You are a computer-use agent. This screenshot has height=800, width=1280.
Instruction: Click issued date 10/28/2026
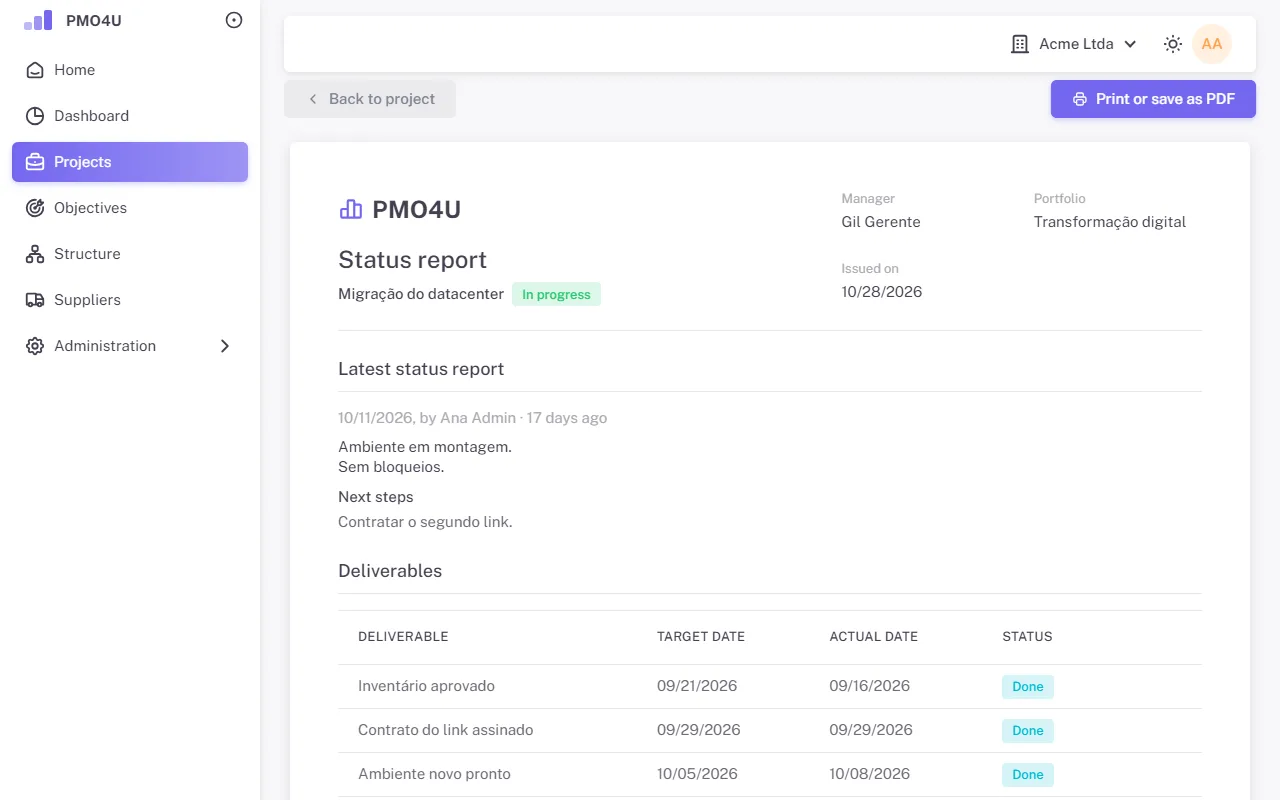point(882,292)
